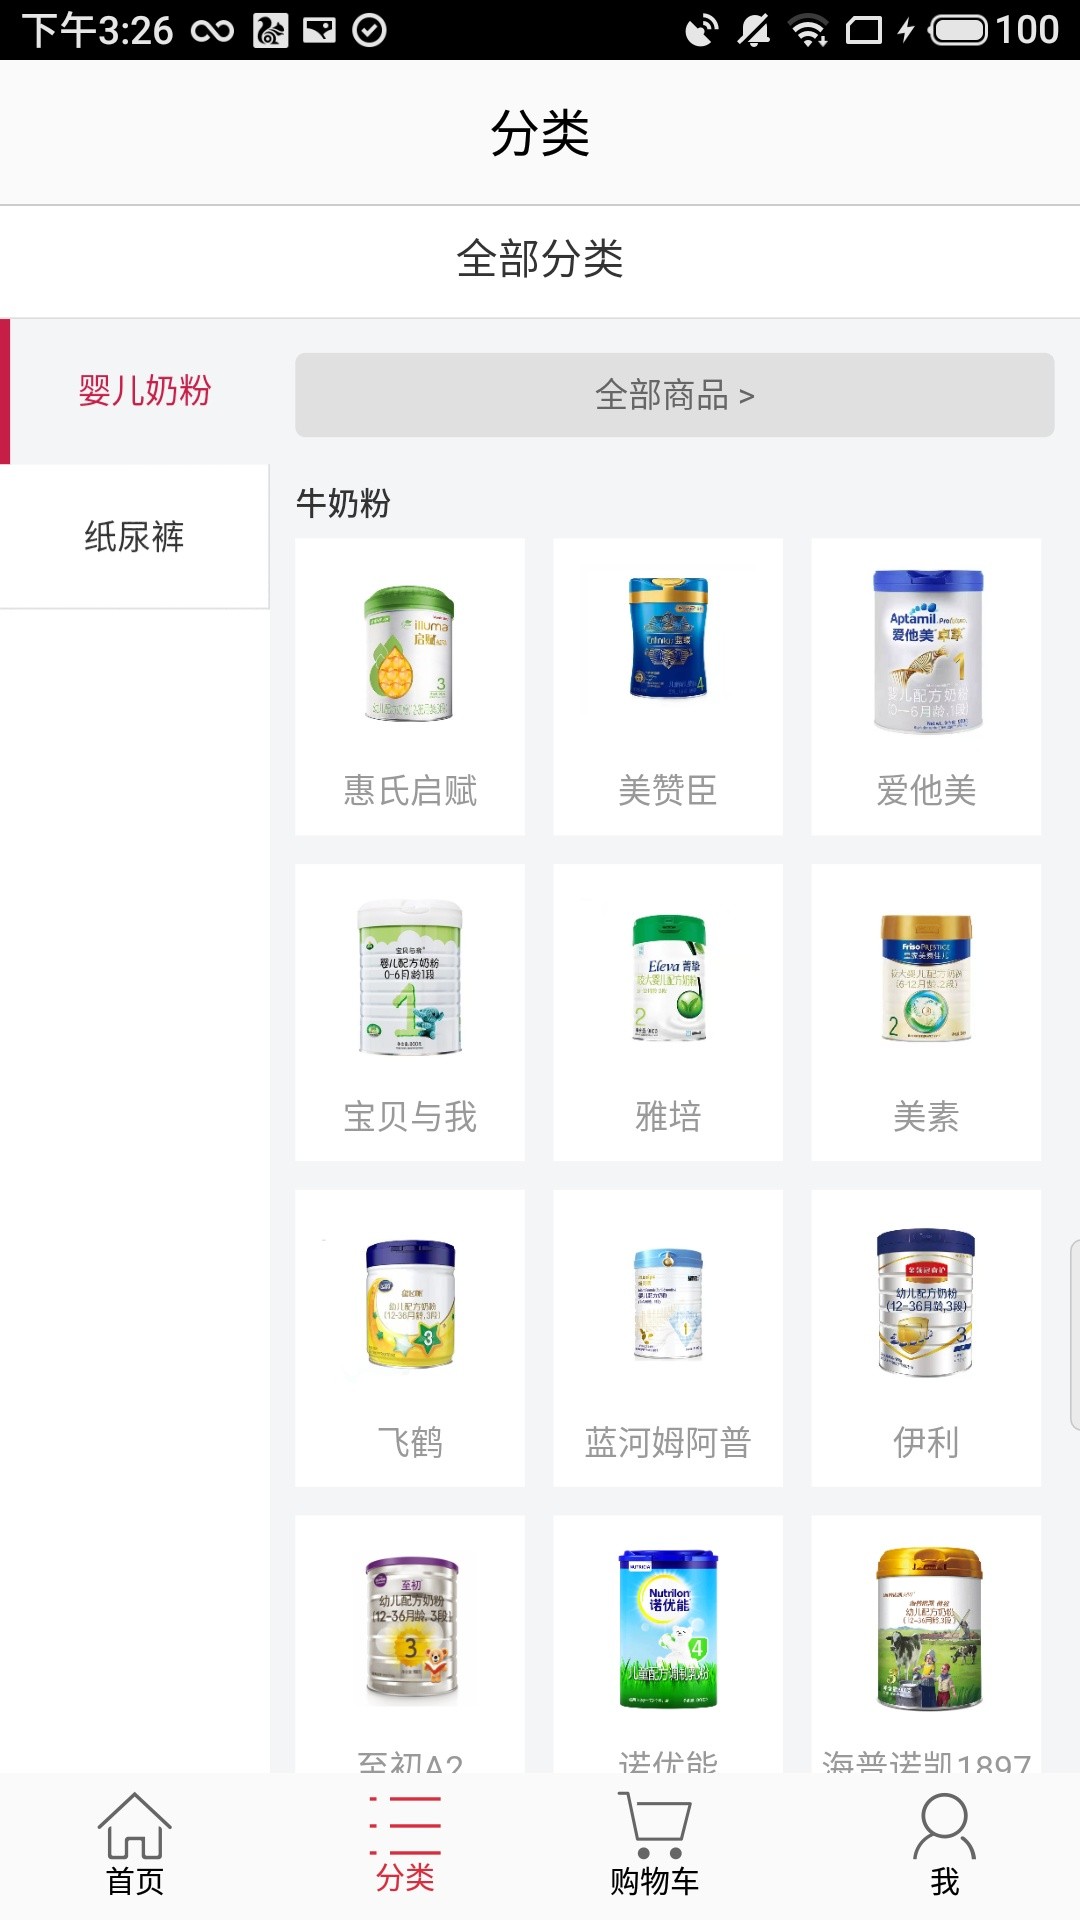Select the 宝贝与我 brand tile
This screenshot has width=1080, height=1920.
click(x=410, y=1013)
